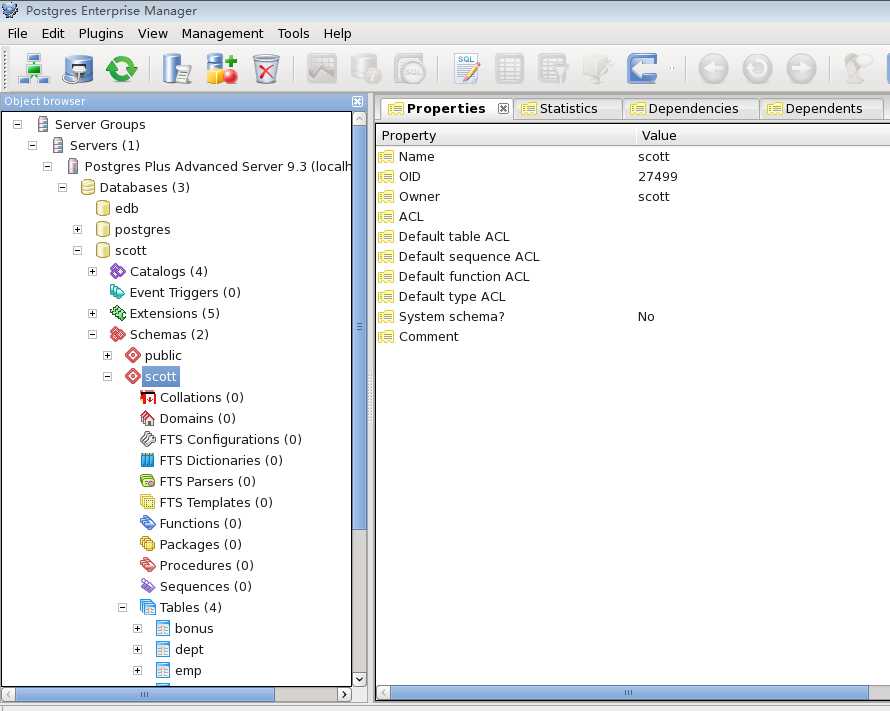Click the OID value 27499
Screen dimensions: 890x711
(x=657, y=176)
